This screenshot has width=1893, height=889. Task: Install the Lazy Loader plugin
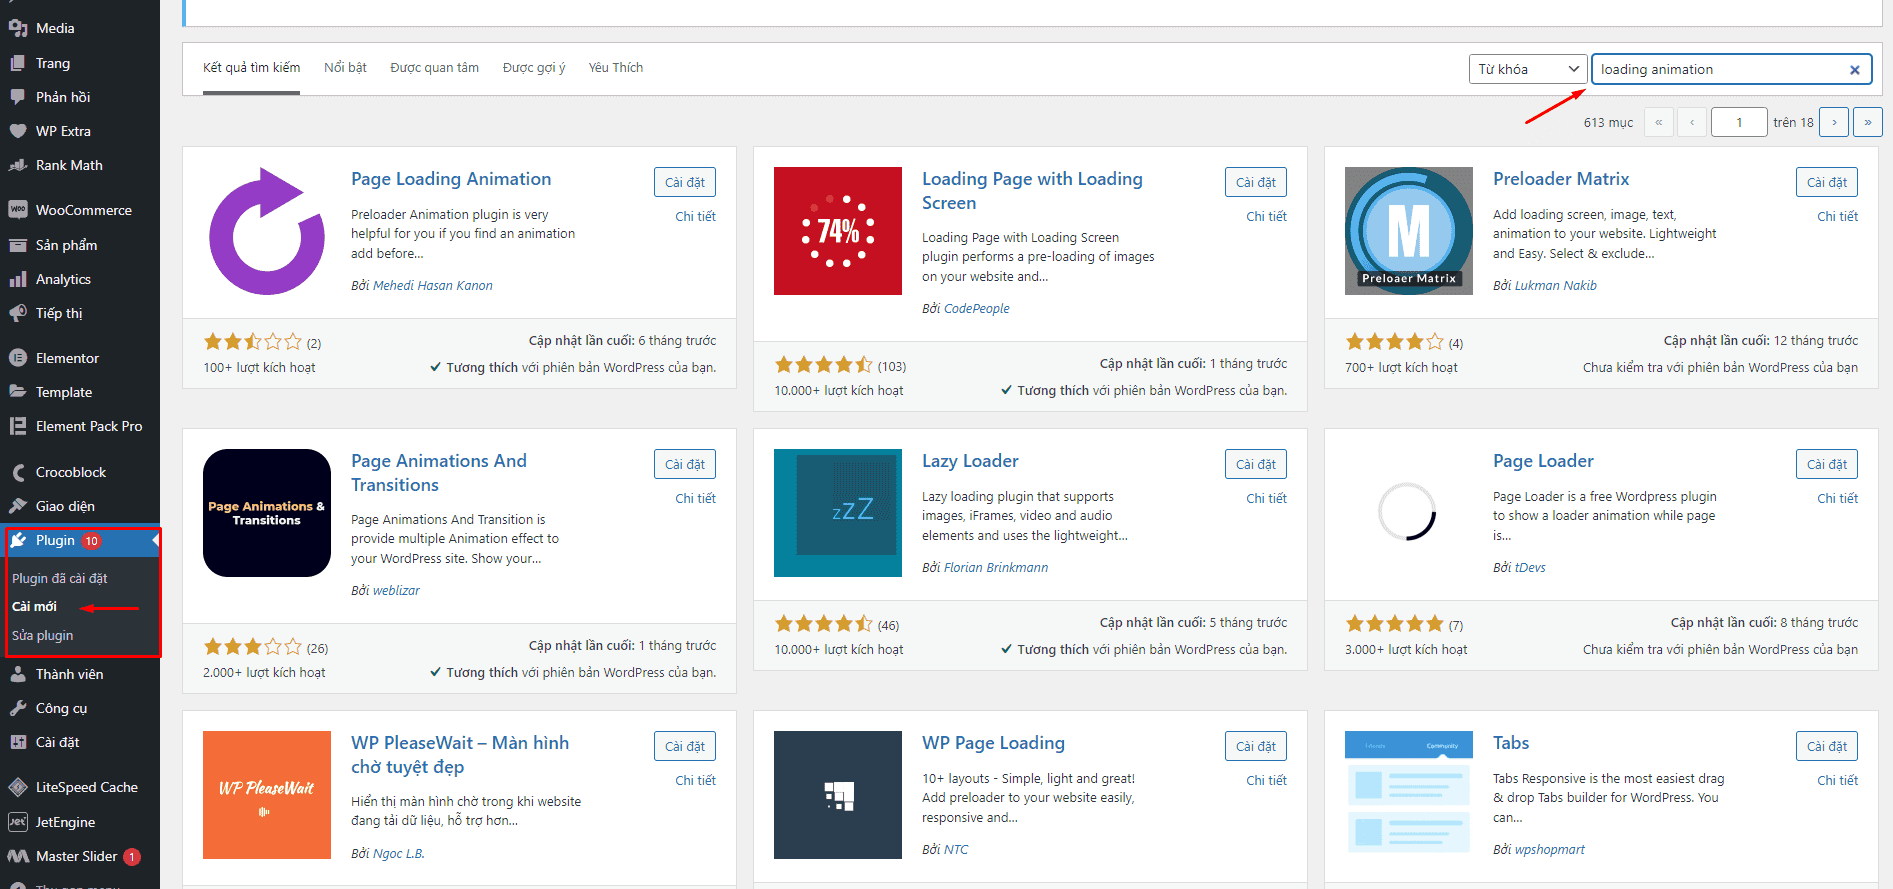[x=1255, y=464]
